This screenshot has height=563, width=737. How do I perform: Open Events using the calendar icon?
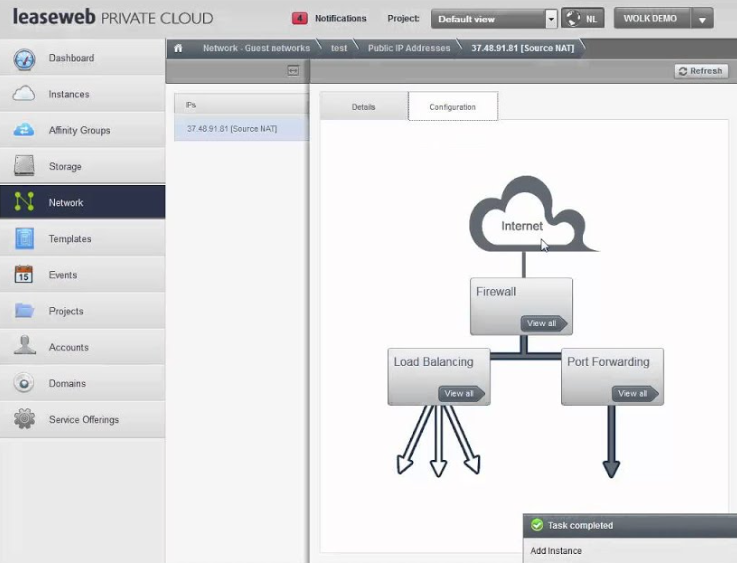click(24, 275)
